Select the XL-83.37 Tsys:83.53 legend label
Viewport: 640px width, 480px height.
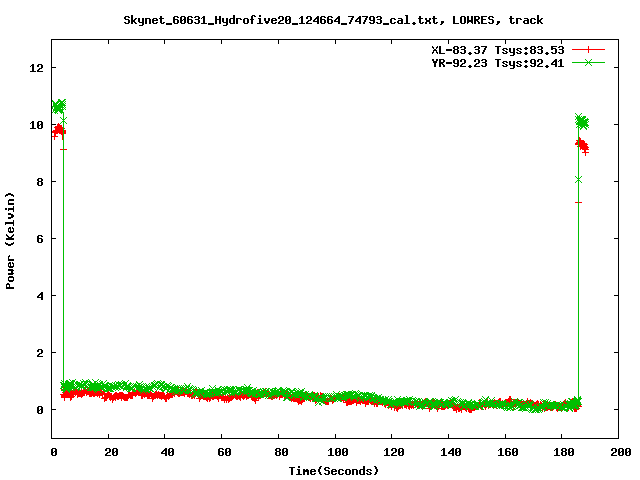498,50
